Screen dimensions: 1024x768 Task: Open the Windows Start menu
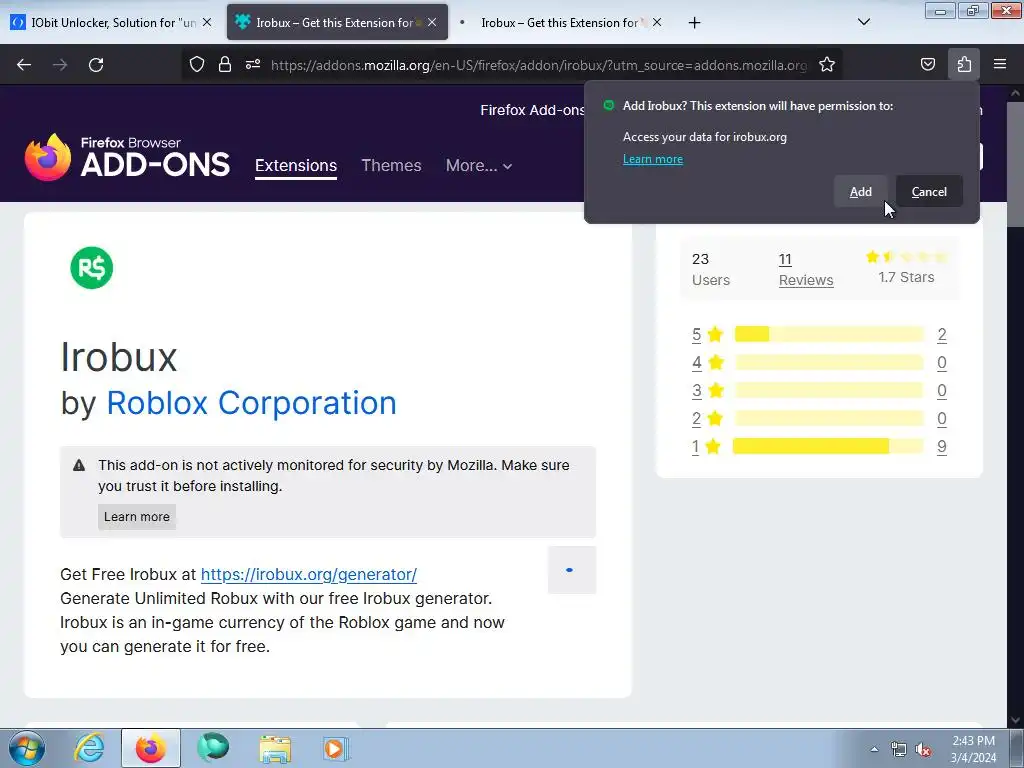click(x=27, y=748)
